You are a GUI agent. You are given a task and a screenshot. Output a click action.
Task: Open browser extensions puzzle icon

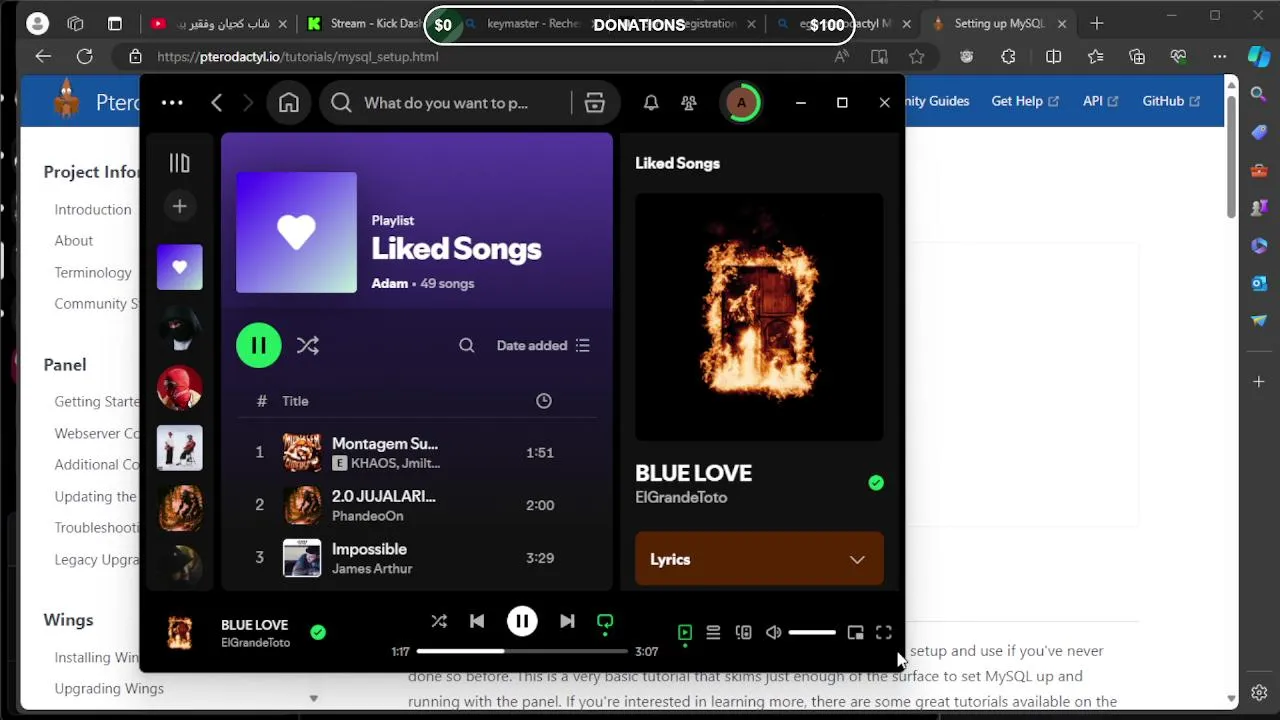point(1008,57)
